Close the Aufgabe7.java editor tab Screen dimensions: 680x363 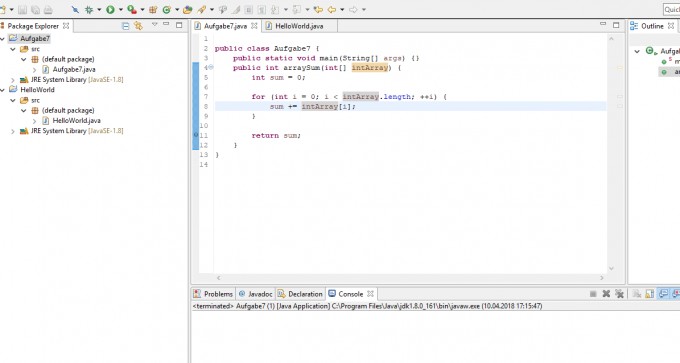click(254, 26)
